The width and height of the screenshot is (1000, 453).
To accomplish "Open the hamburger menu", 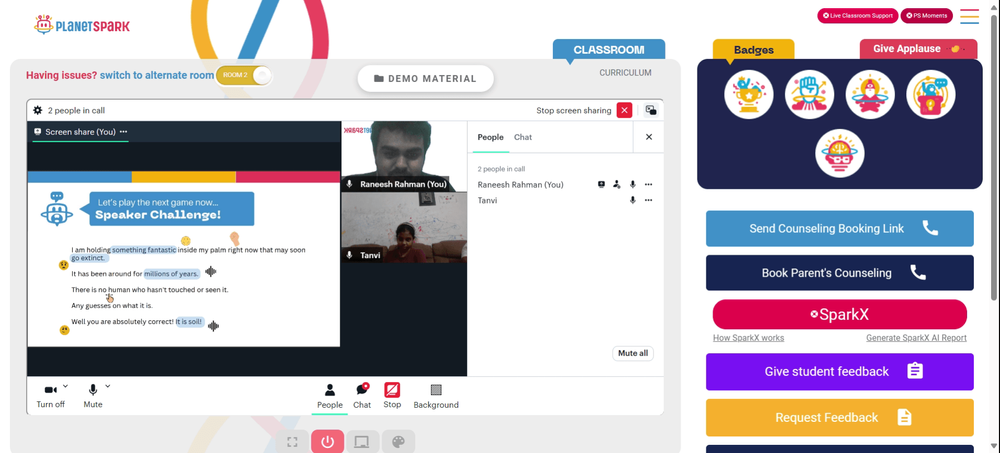I will point(969,16).
